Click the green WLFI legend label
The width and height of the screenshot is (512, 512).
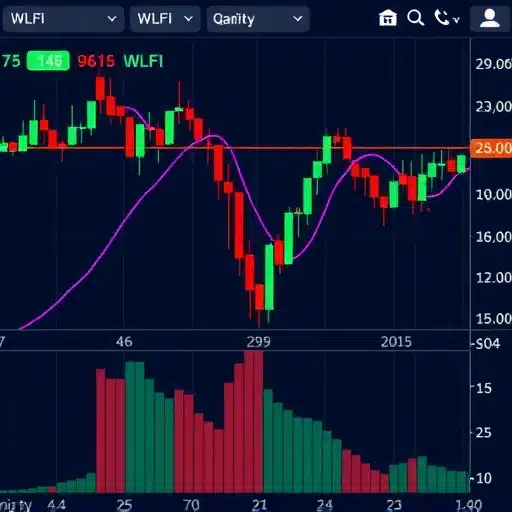143,61
